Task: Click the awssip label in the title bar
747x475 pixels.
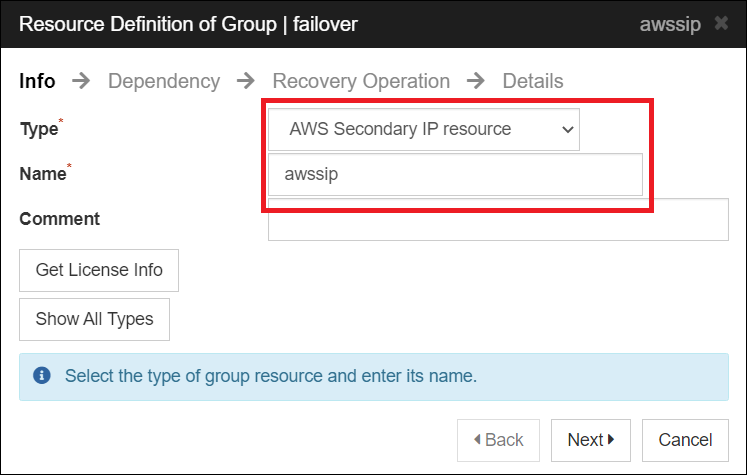Action: coord(670,24)
